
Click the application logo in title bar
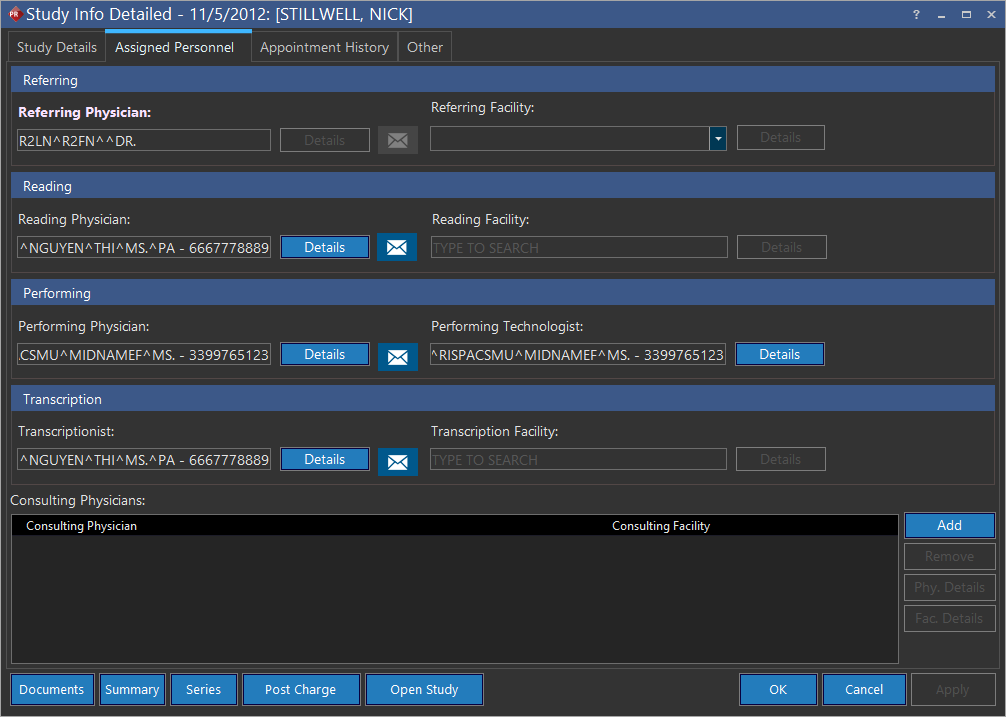click(x=14, y=14)
